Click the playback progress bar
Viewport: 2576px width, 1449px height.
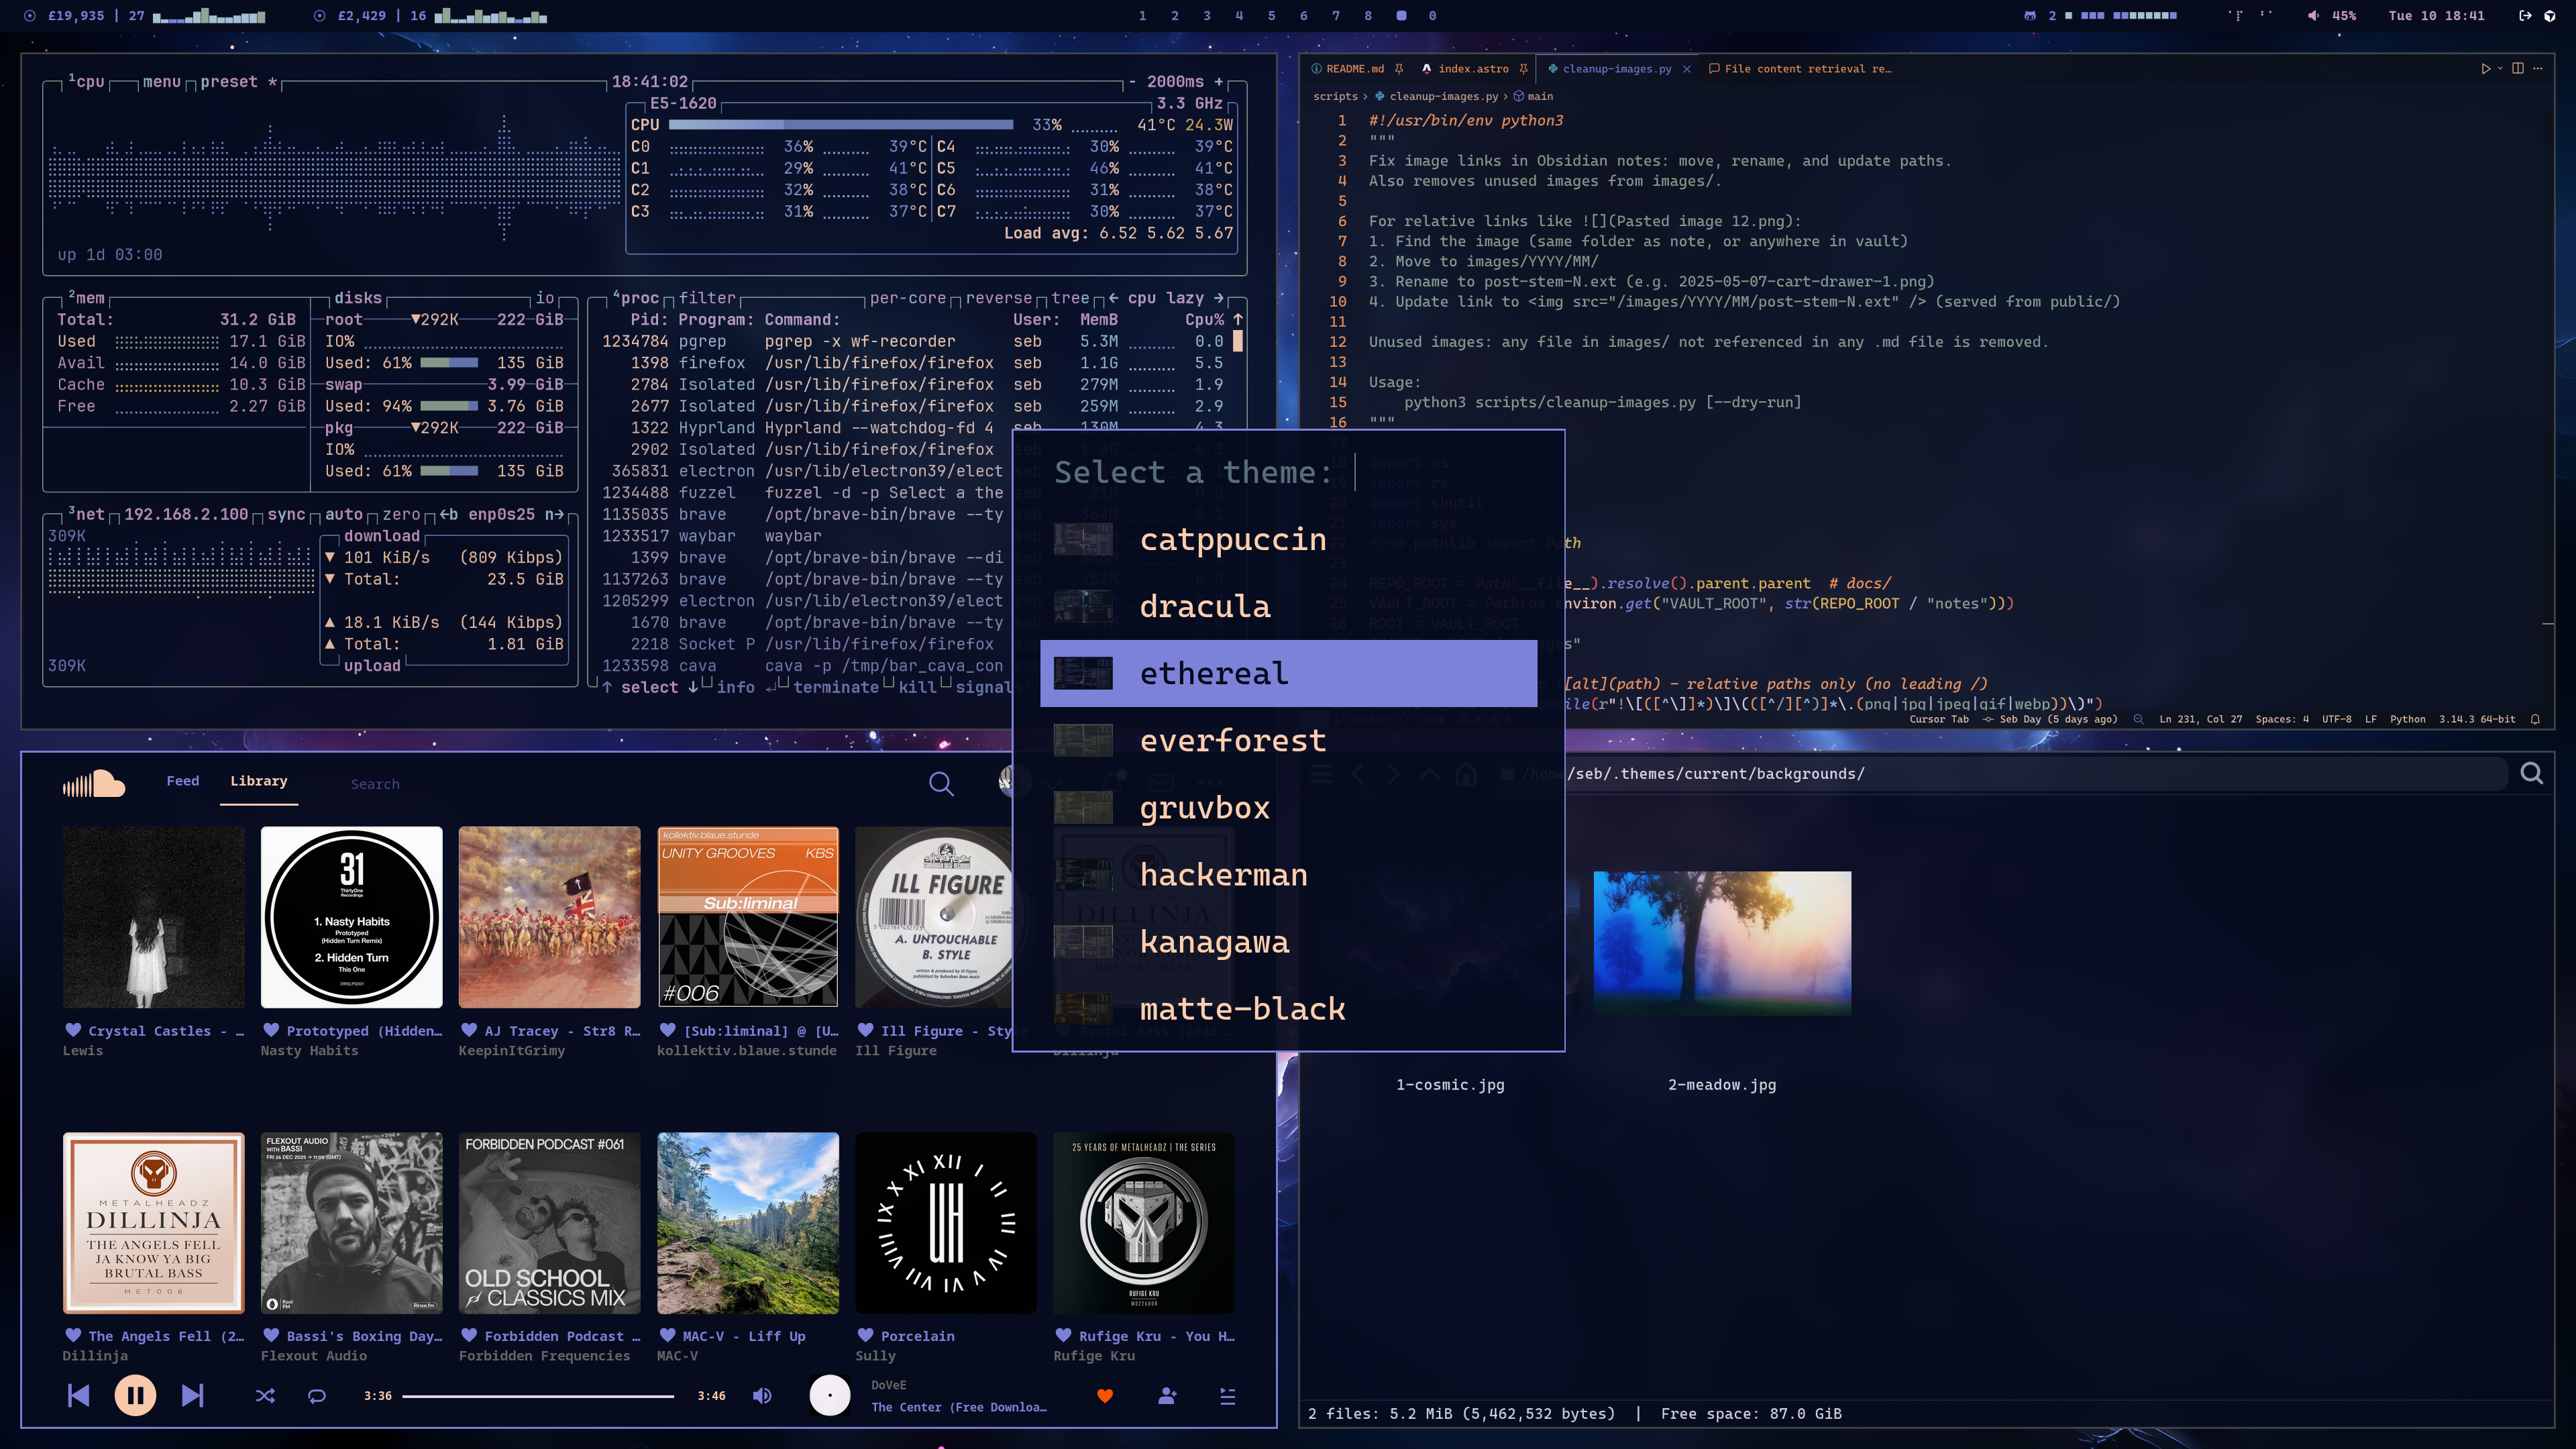[x=538, y=1396]
